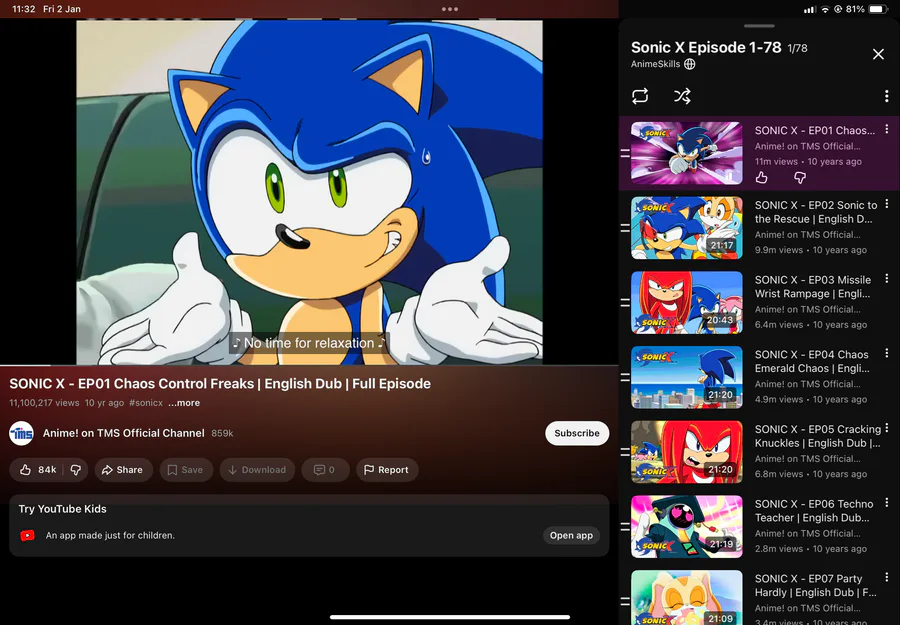Click playlist panel drag handle
Screen dimensions: 900x625
click(759, 26)
